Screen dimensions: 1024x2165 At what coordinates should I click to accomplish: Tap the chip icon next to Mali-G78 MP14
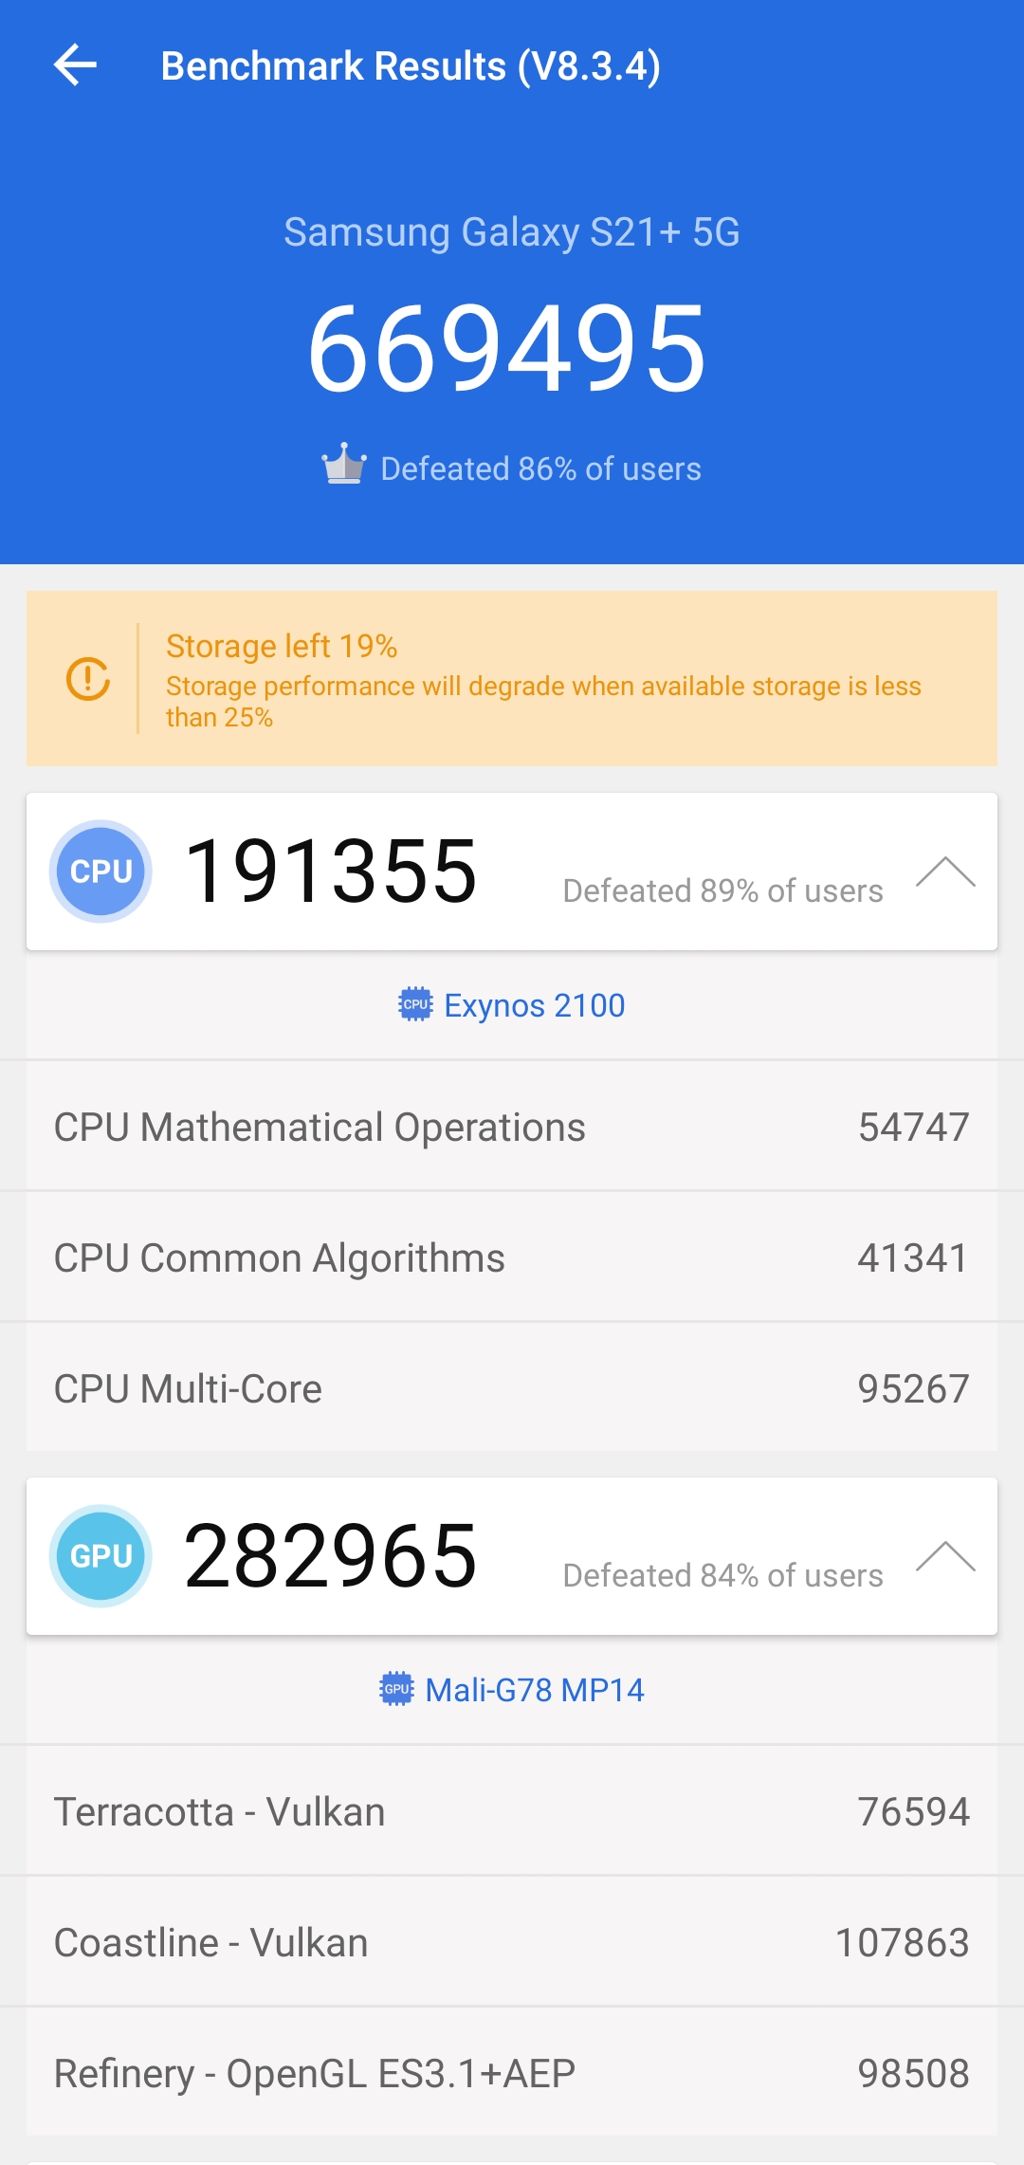[x=397, y=1689]
